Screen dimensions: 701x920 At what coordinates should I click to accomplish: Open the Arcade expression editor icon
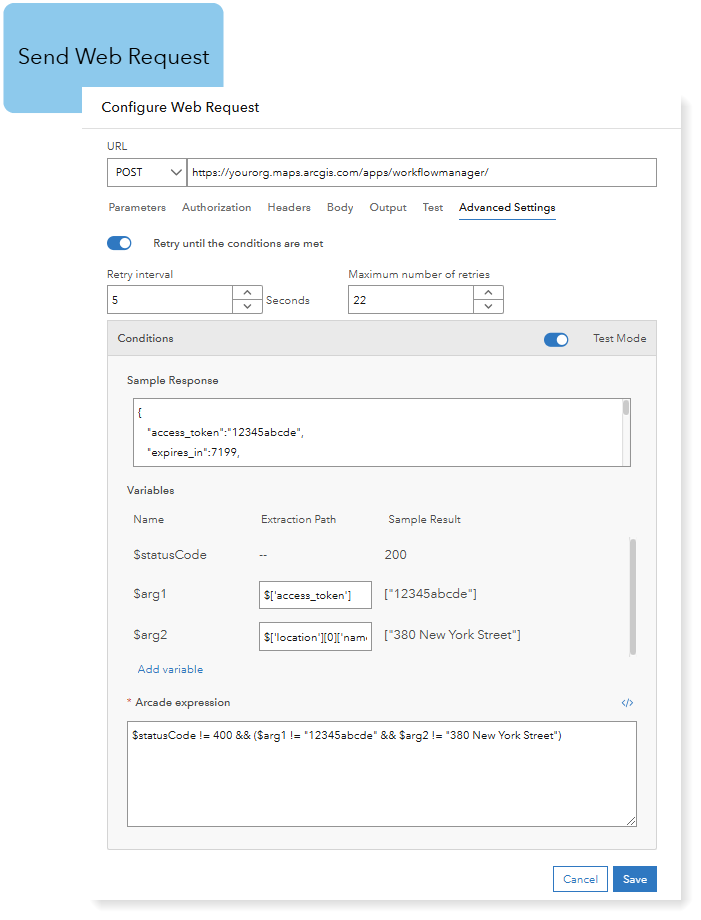627,703
